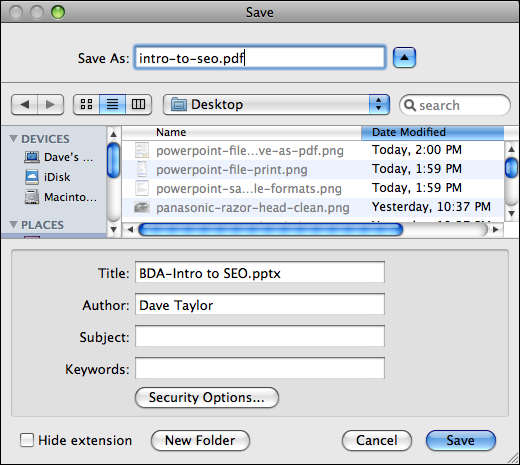The image size is (520, 465).
Task: Switch to column view mode
Action: 138,105
